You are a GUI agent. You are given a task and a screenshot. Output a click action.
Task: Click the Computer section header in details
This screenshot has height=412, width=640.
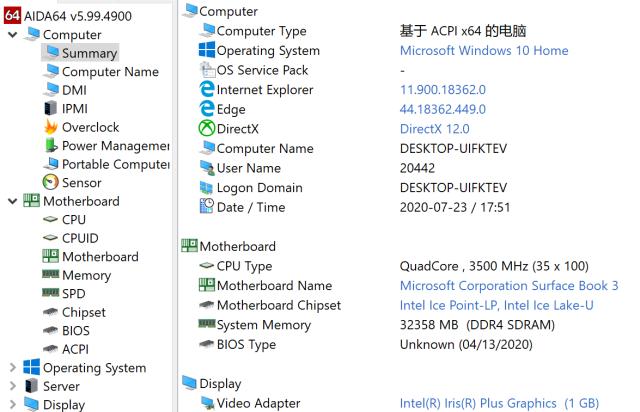coord(228,11)
